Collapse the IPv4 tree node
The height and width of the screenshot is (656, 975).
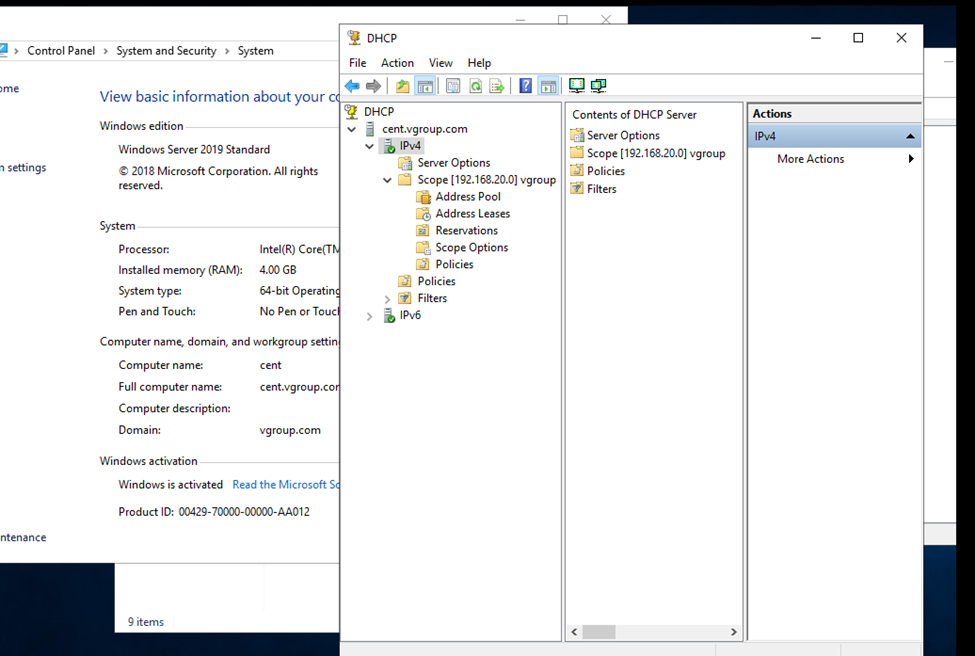point(370,146)
